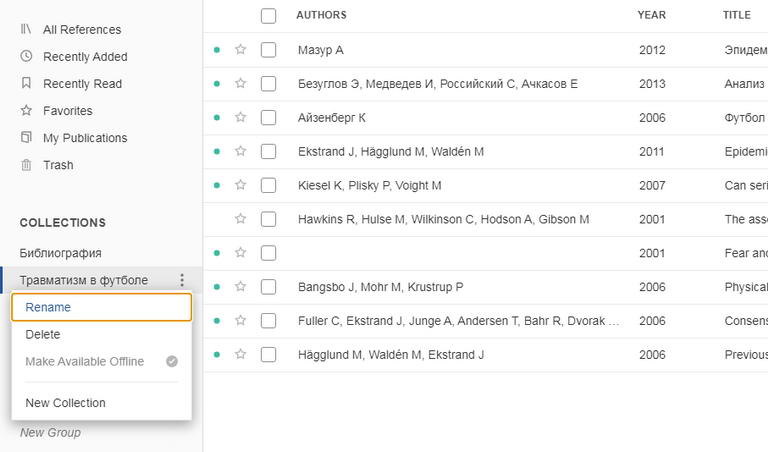The image size is (768, 452).
Task: Click author text Ekstrand J, Hägglund M, Waldén M
Action: tap(390, 152)
